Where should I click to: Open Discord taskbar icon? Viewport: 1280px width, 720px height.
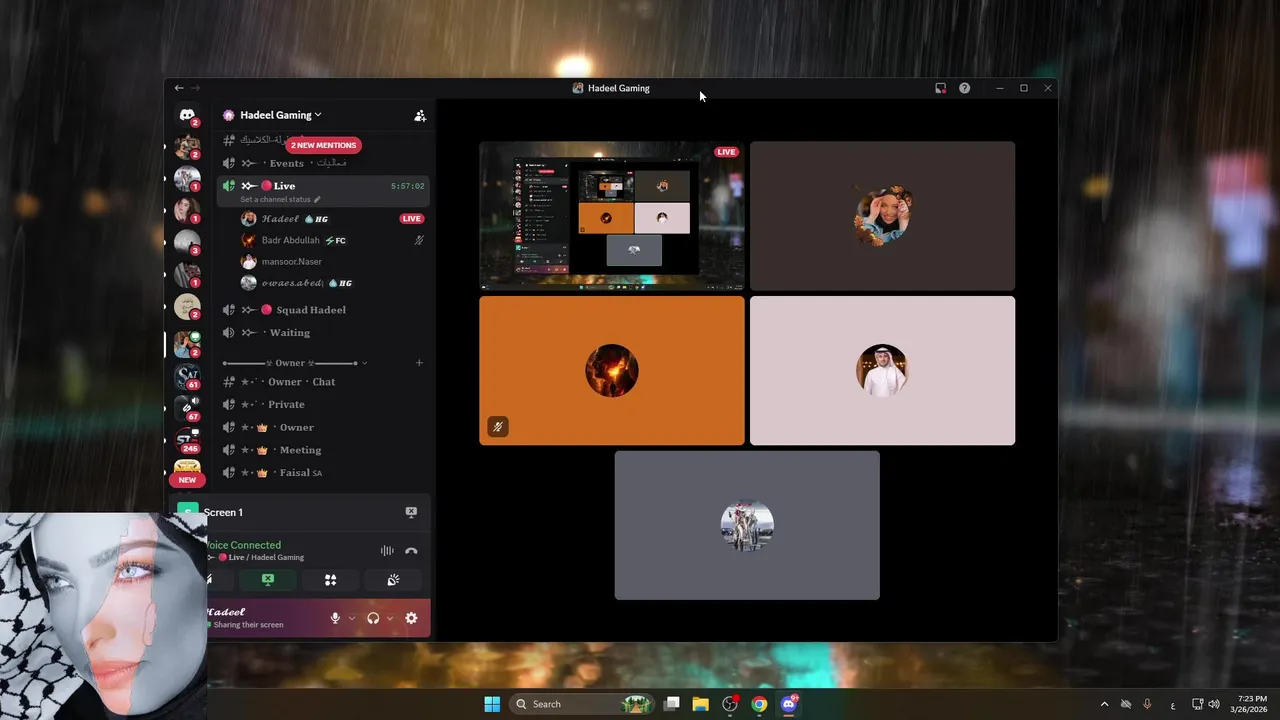788,704
